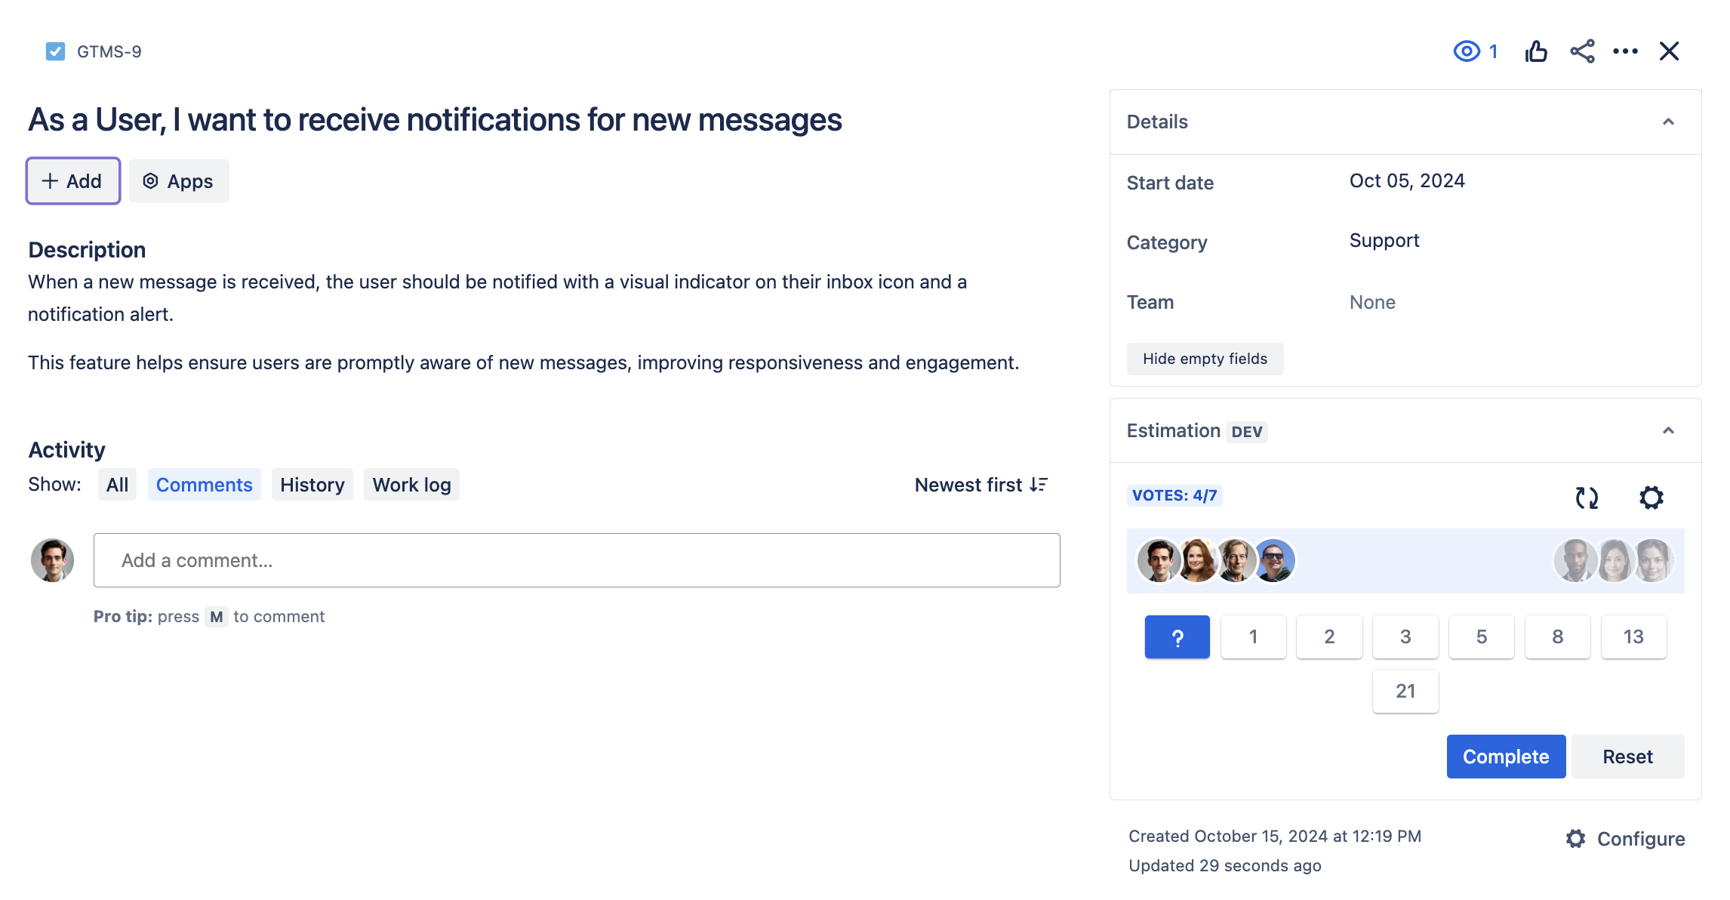Open the Apps button
This screenshot has height=900, width=1730.
179,181
